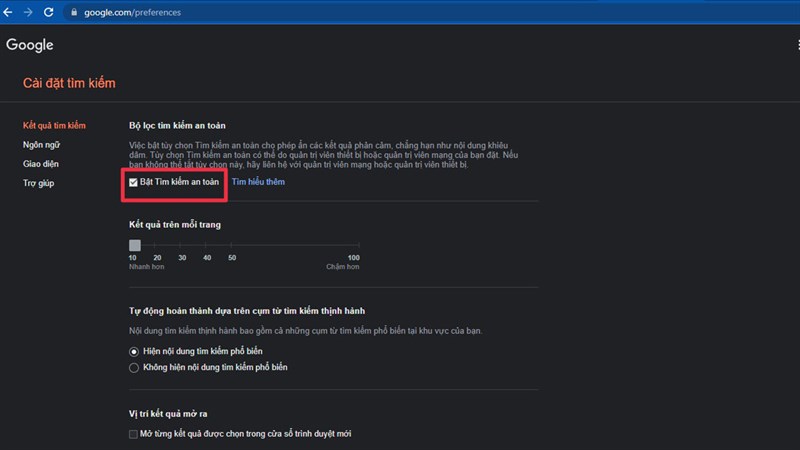Click the results-per-page slider handle
The width and height of the screenshot is (800, 450).
135,245
